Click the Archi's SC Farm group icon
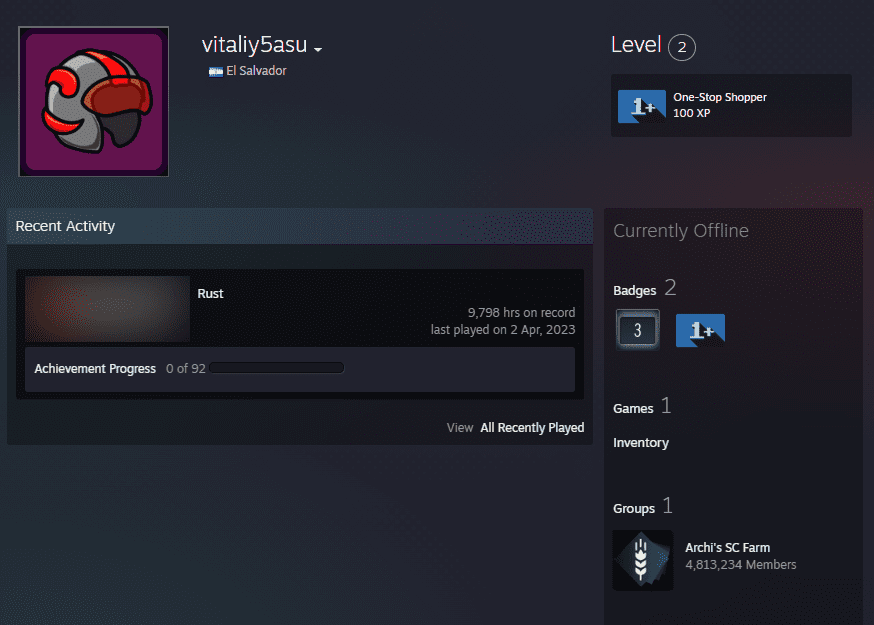This screenshot has height=625, width=874. [x=643, y=560]
